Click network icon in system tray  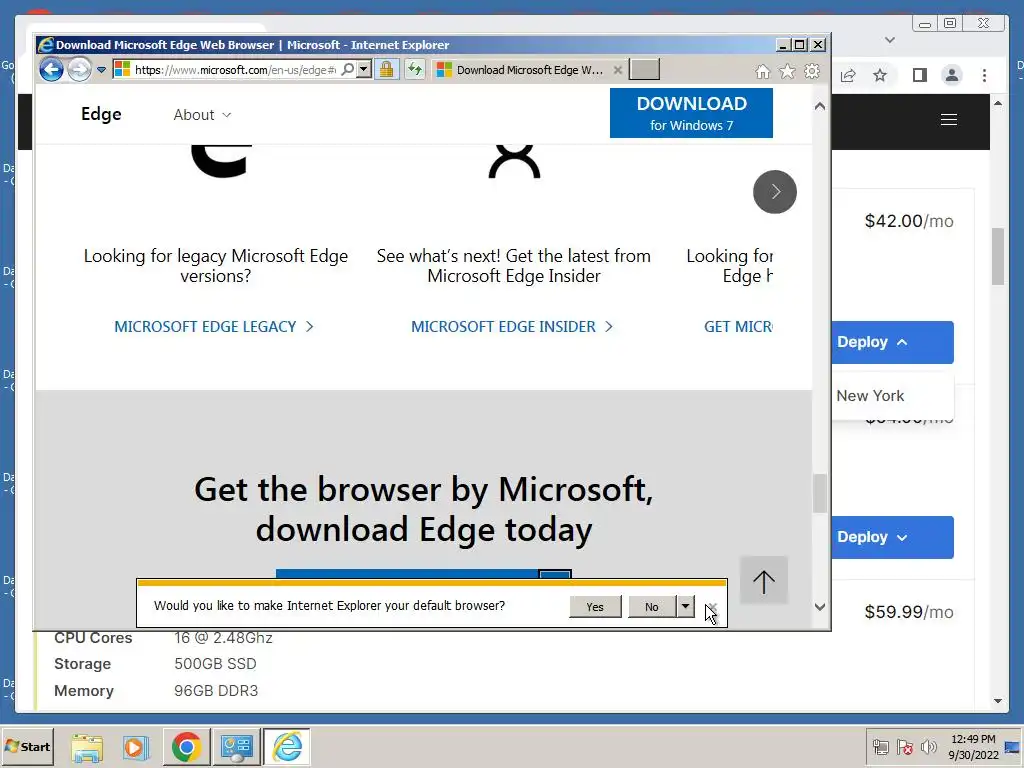[881, 747]
